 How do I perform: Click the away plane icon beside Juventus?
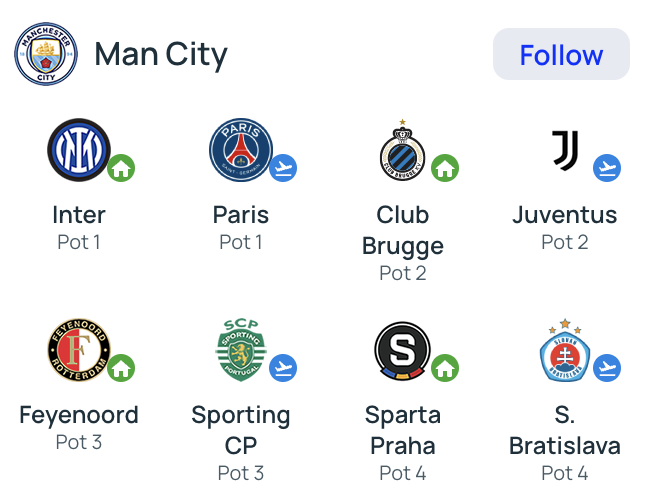[607, 168]
